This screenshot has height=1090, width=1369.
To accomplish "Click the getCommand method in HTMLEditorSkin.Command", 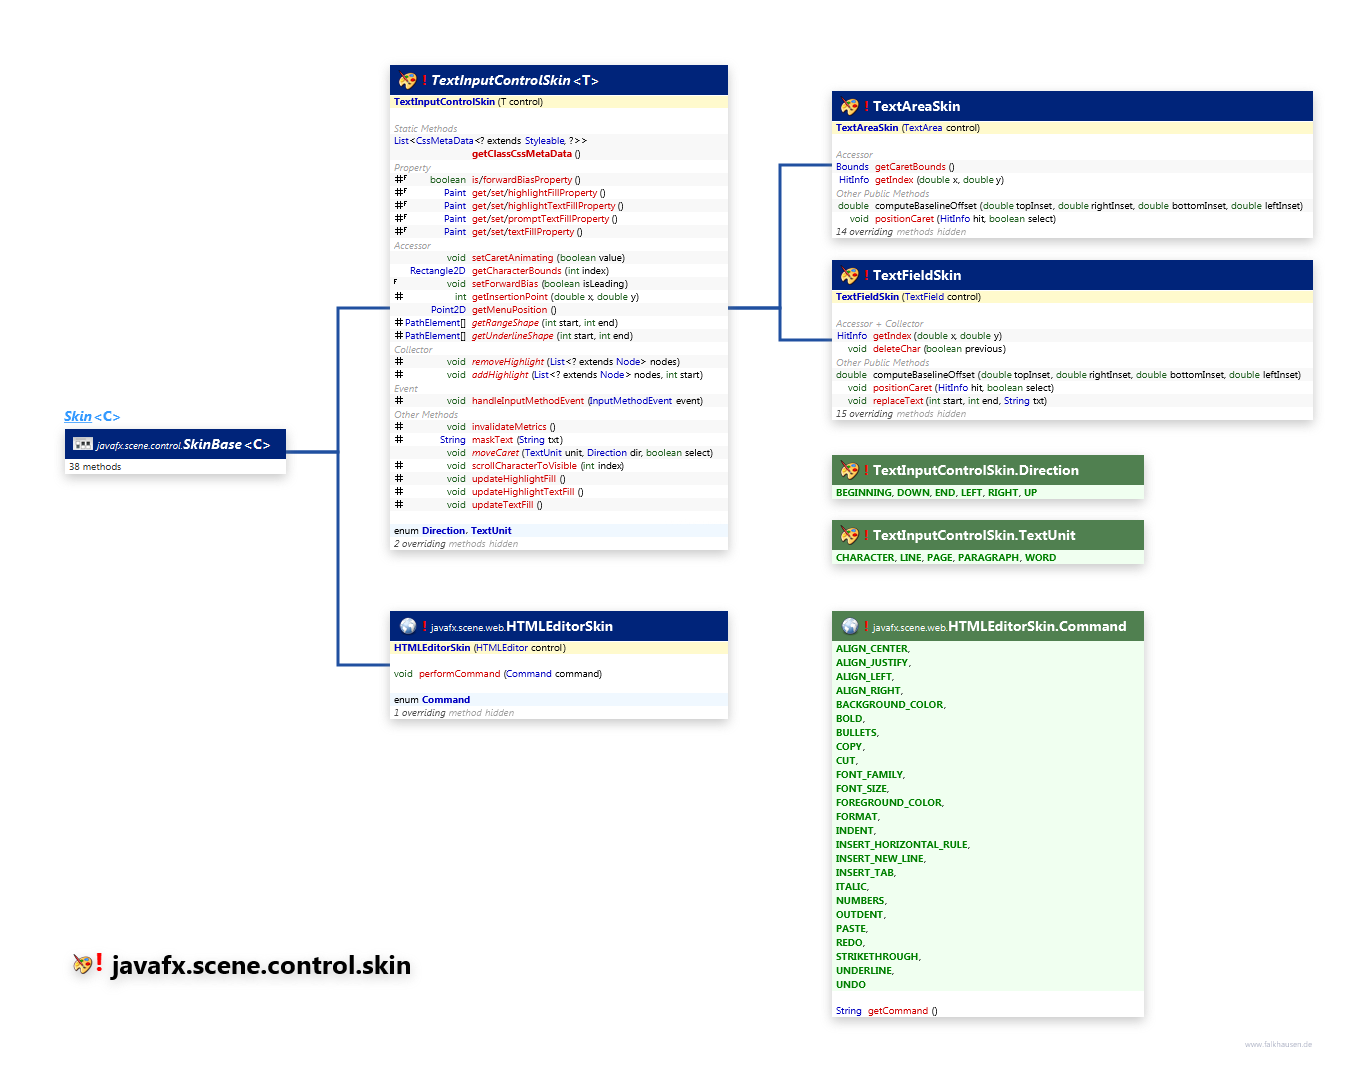I will (897, 1011).
